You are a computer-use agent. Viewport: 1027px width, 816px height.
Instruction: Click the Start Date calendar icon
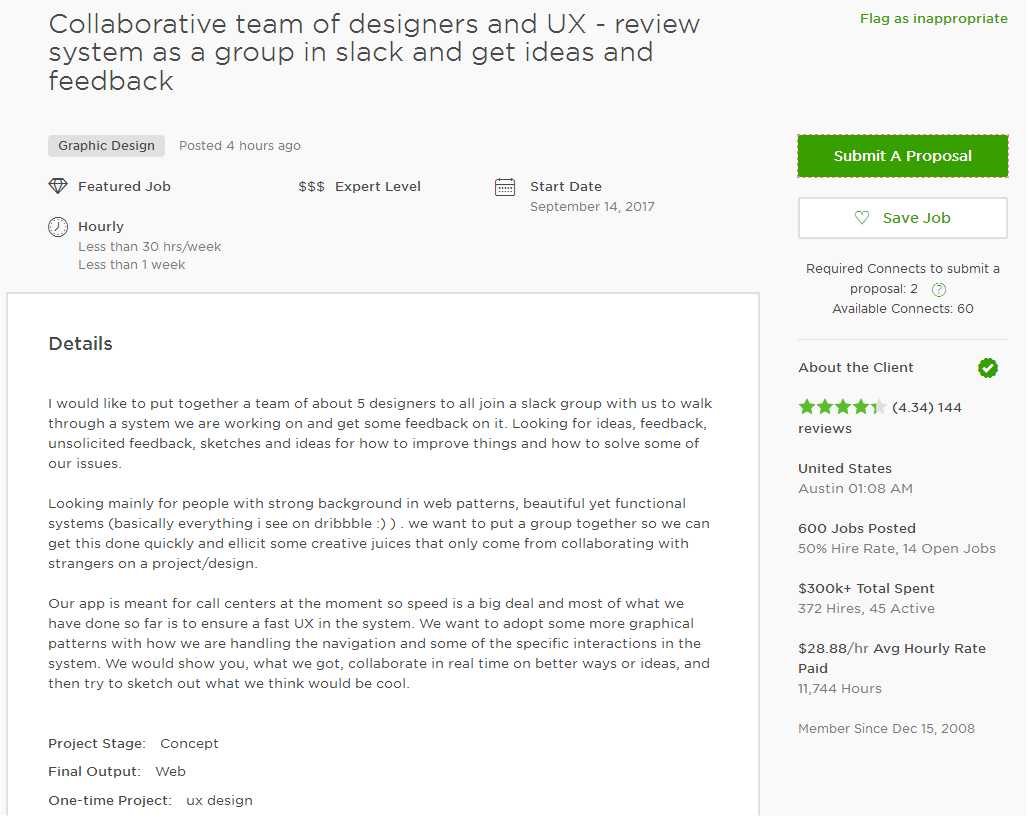click(x=506, y=186)
